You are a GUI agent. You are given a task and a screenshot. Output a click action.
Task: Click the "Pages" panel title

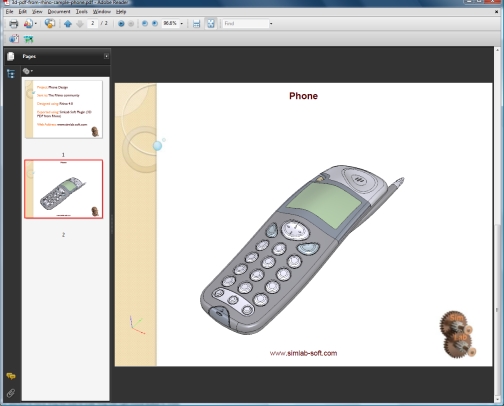(29, 56)
